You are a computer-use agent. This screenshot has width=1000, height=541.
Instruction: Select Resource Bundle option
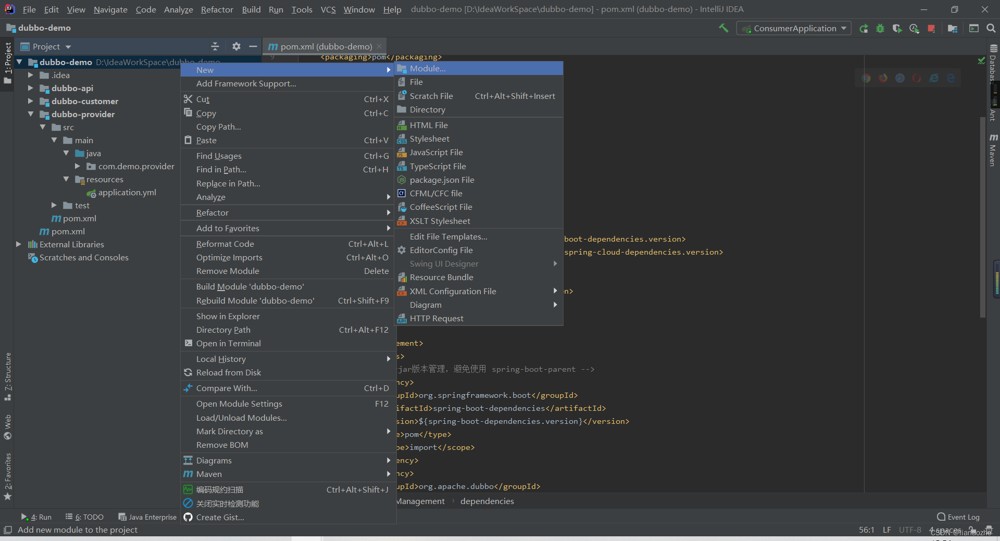[x=478, y=277]
